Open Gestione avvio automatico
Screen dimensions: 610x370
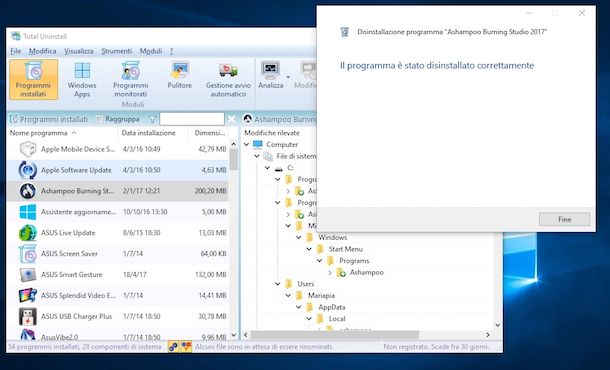click(228, 80)
